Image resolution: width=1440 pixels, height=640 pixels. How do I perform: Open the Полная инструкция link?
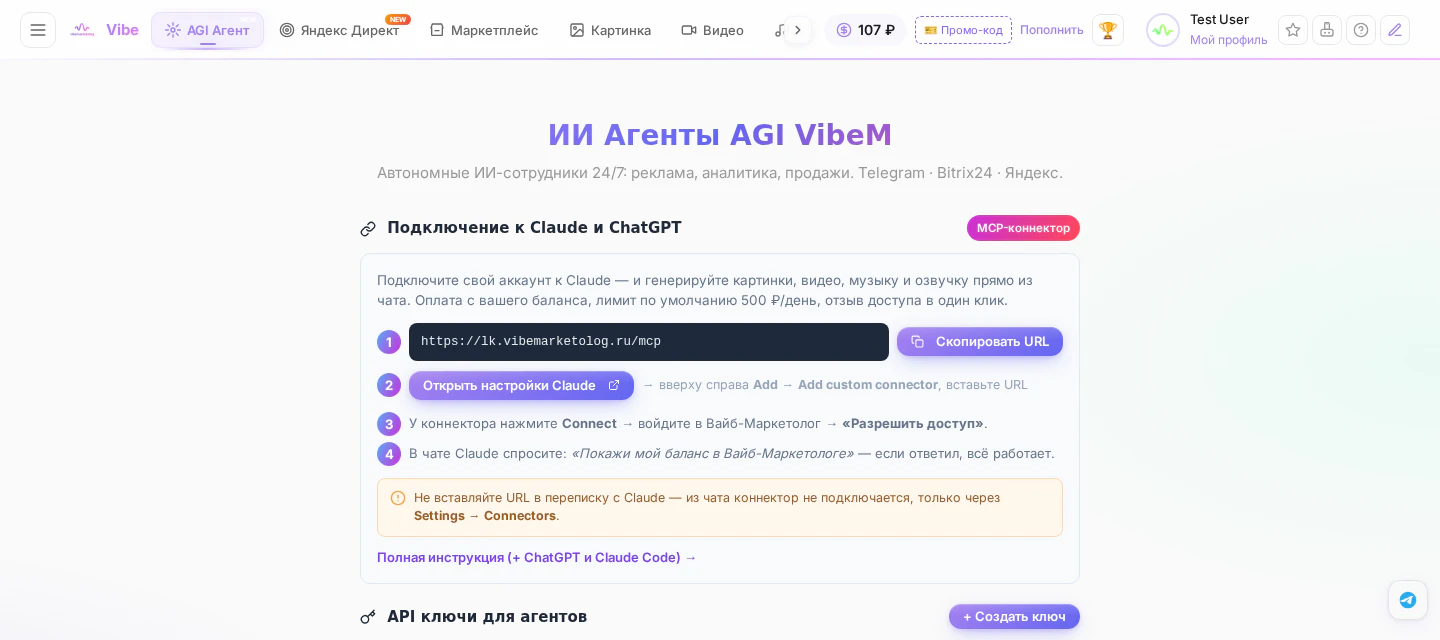[536, 557]
